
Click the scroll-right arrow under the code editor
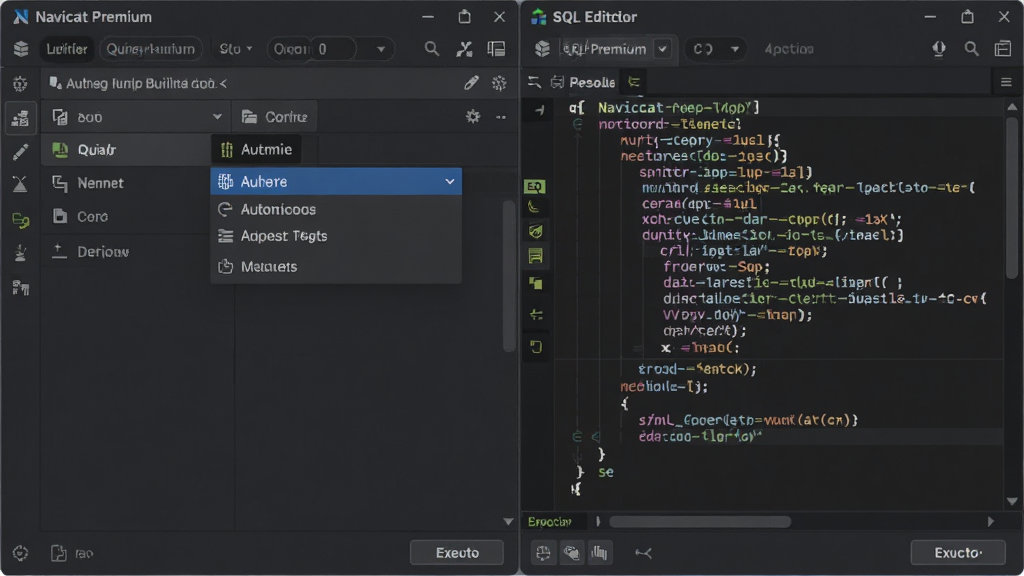[x=991, y=522]
